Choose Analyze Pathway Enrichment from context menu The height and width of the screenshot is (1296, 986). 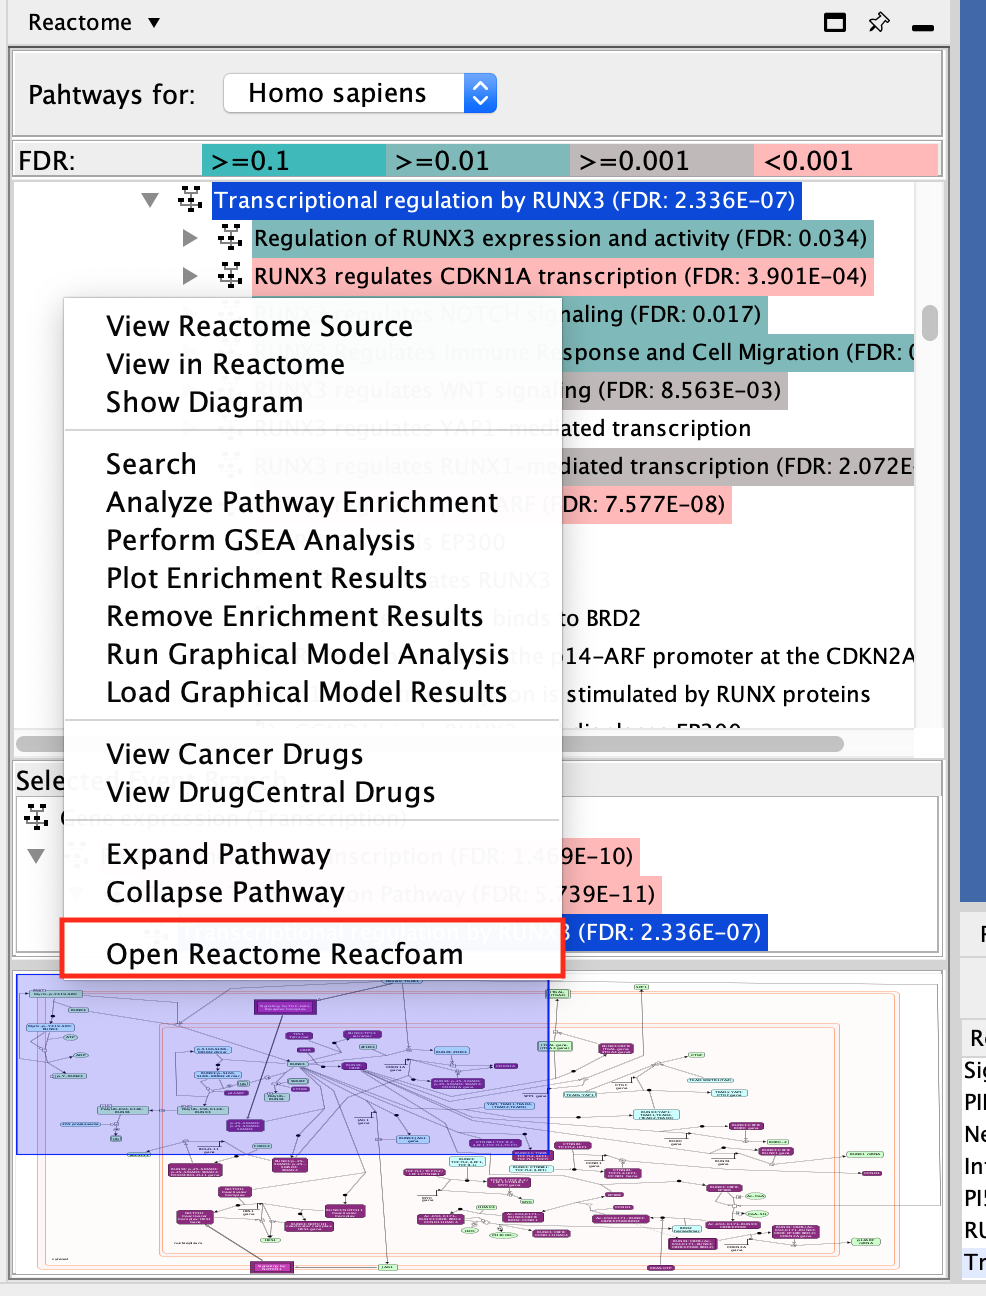coord(302,502)
